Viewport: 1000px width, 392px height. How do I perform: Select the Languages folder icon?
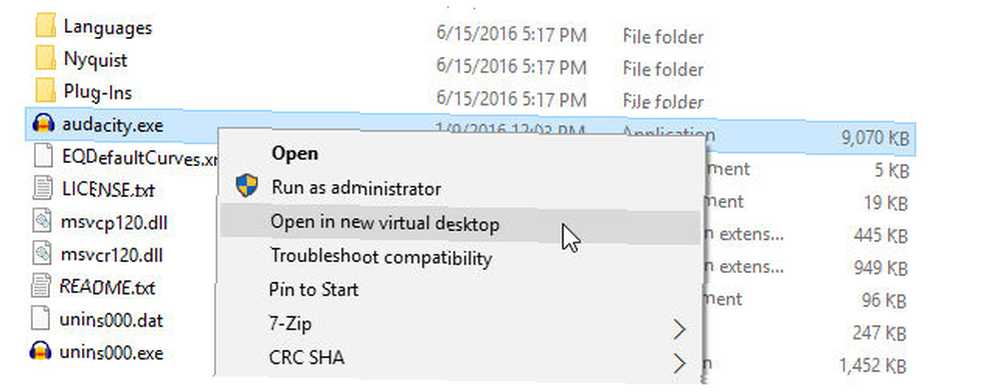[44, 27]
